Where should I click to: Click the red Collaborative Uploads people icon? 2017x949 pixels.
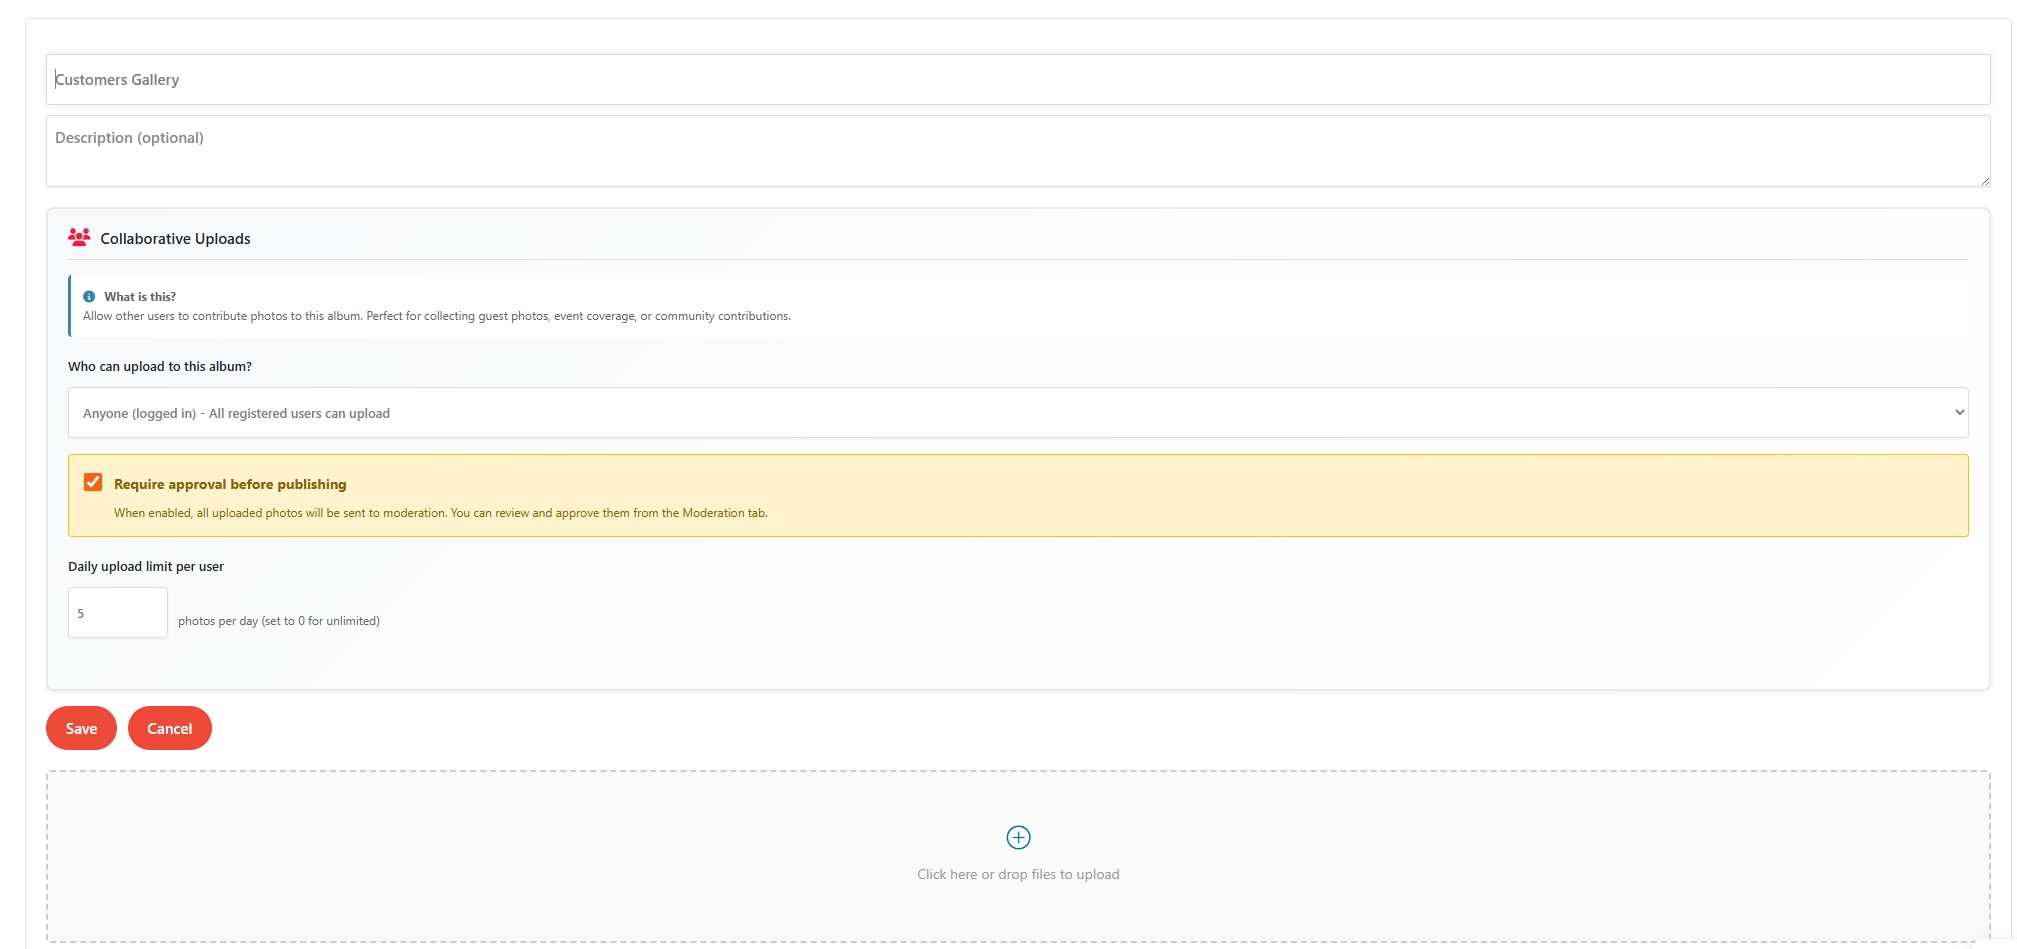click(x=78, y=237)
